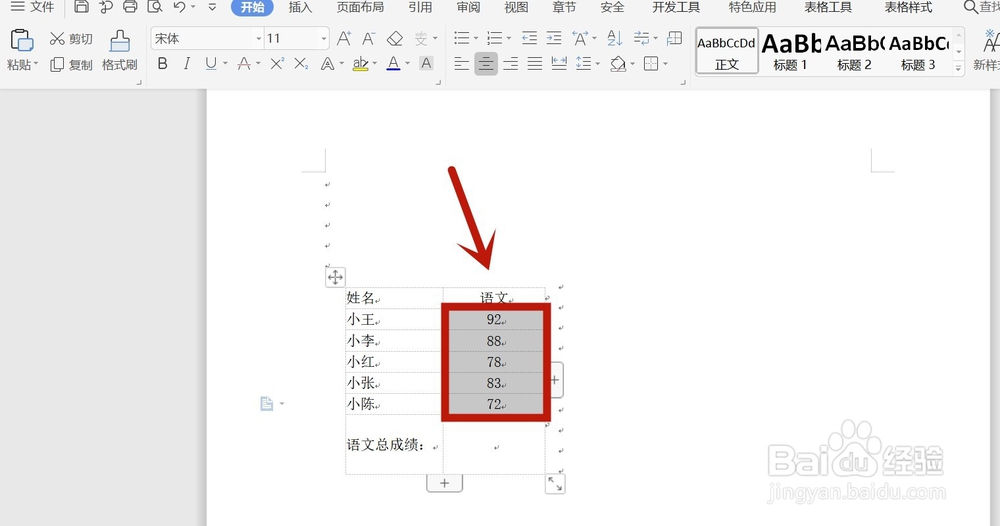Click the Distributed alignment icon
This screenshot has width=1000, height=526.
coord(559,63)
